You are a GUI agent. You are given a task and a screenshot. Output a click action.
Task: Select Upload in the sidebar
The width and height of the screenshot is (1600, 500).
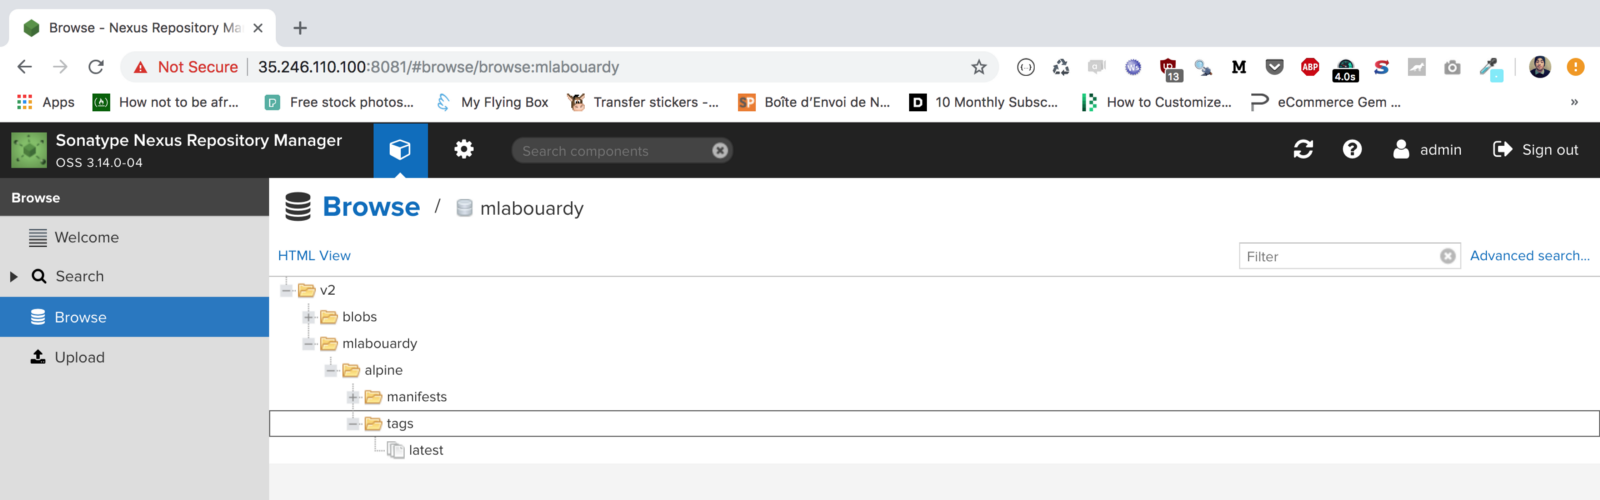(79, 358)
